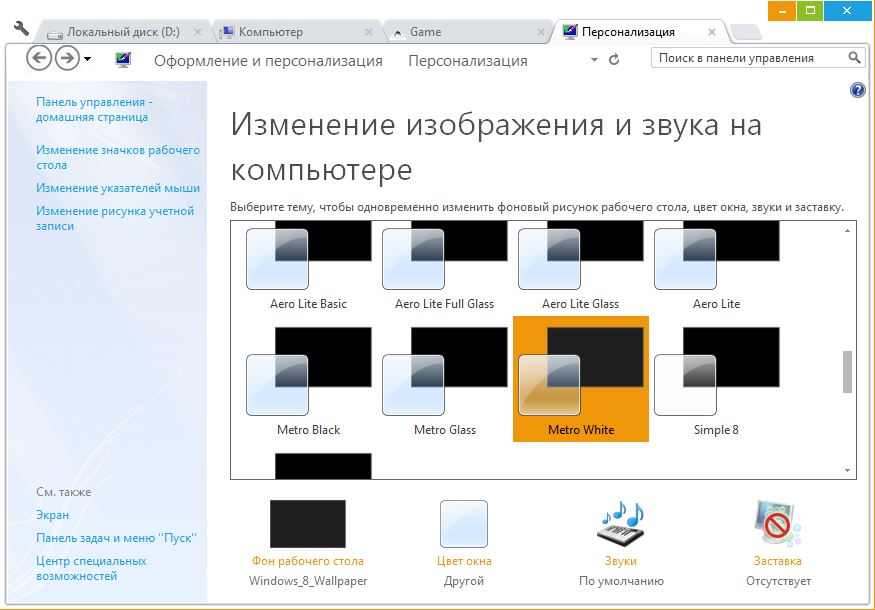
Task: Select the Metro Black theme
Action: coord(309,380)
